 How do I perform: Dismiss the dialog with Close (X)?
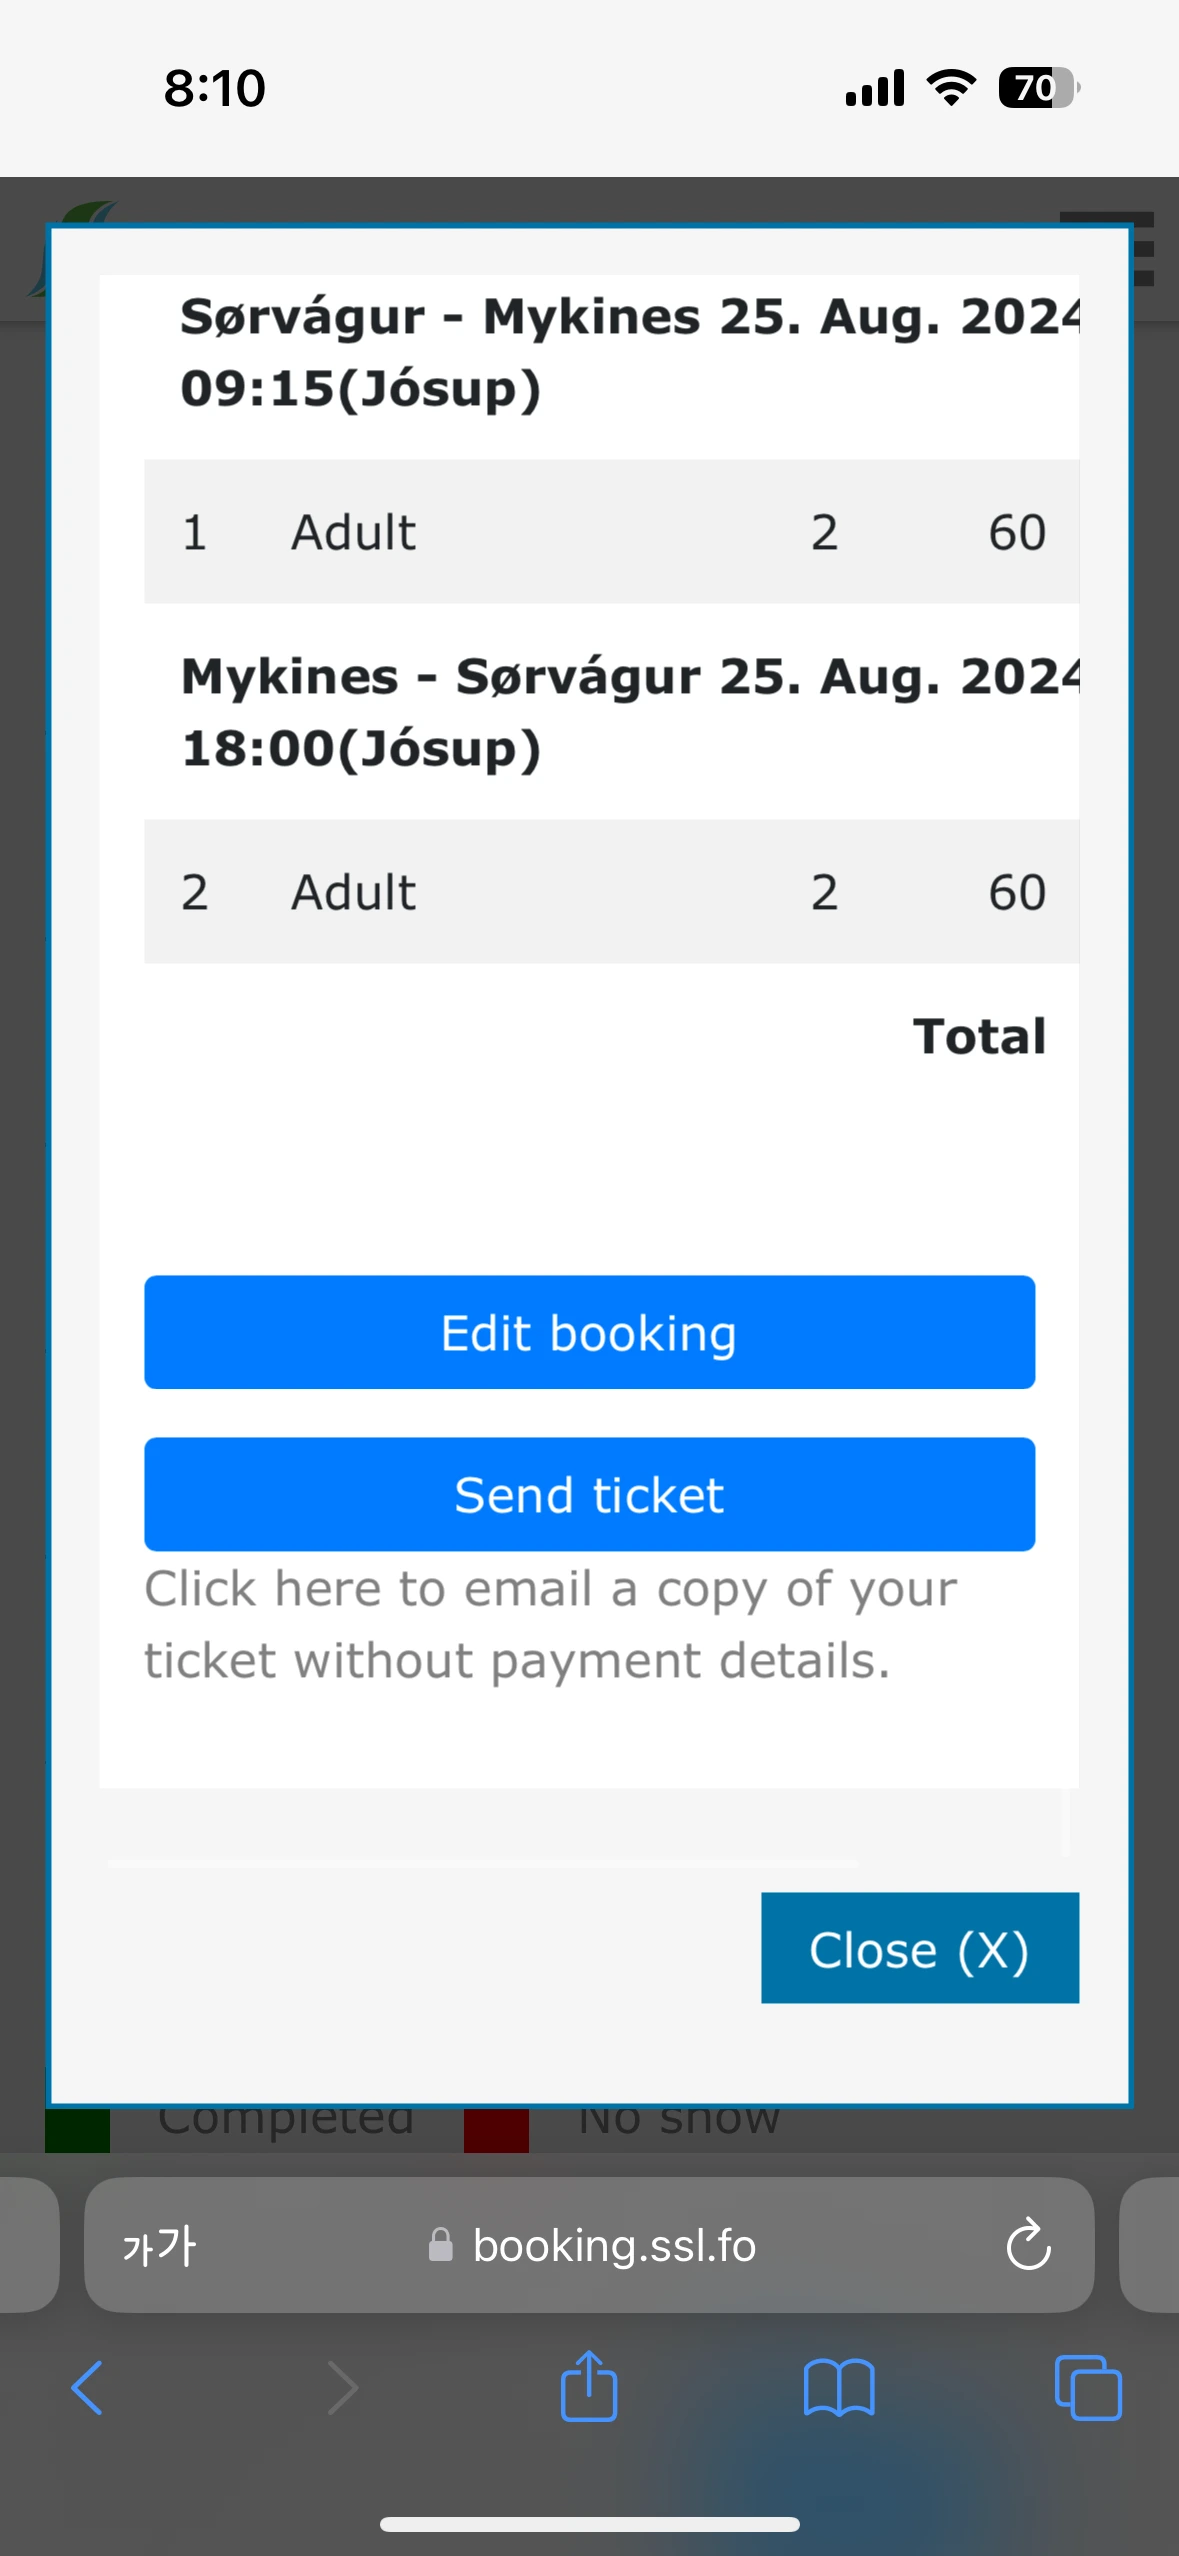(x=919, y=1948)
